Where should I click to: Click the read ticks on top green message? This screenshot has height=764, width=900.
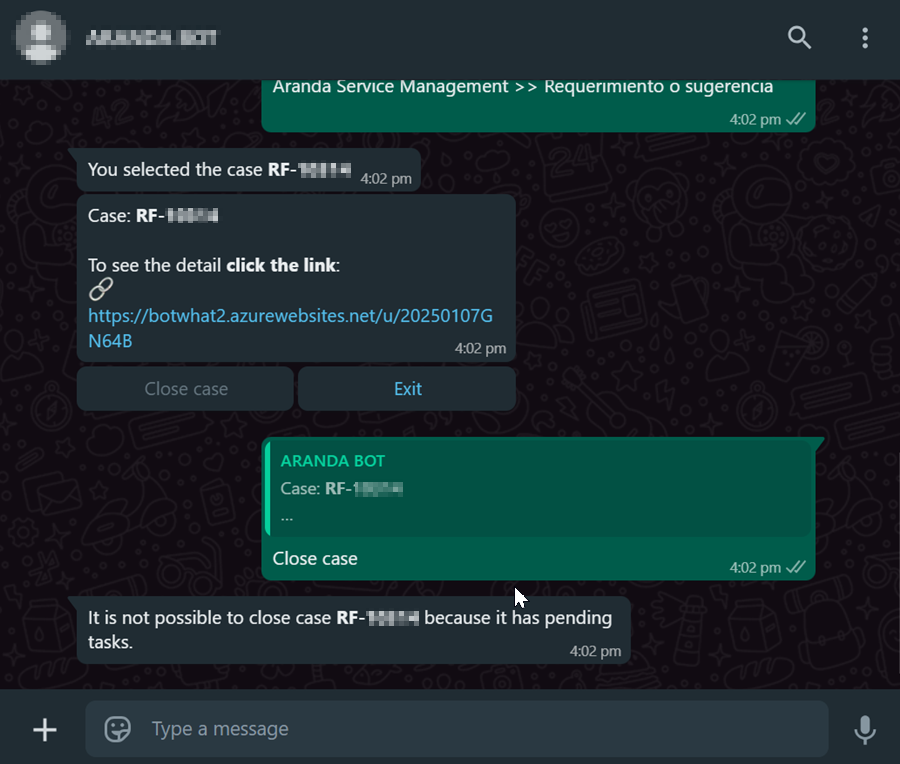click(796, 119)
